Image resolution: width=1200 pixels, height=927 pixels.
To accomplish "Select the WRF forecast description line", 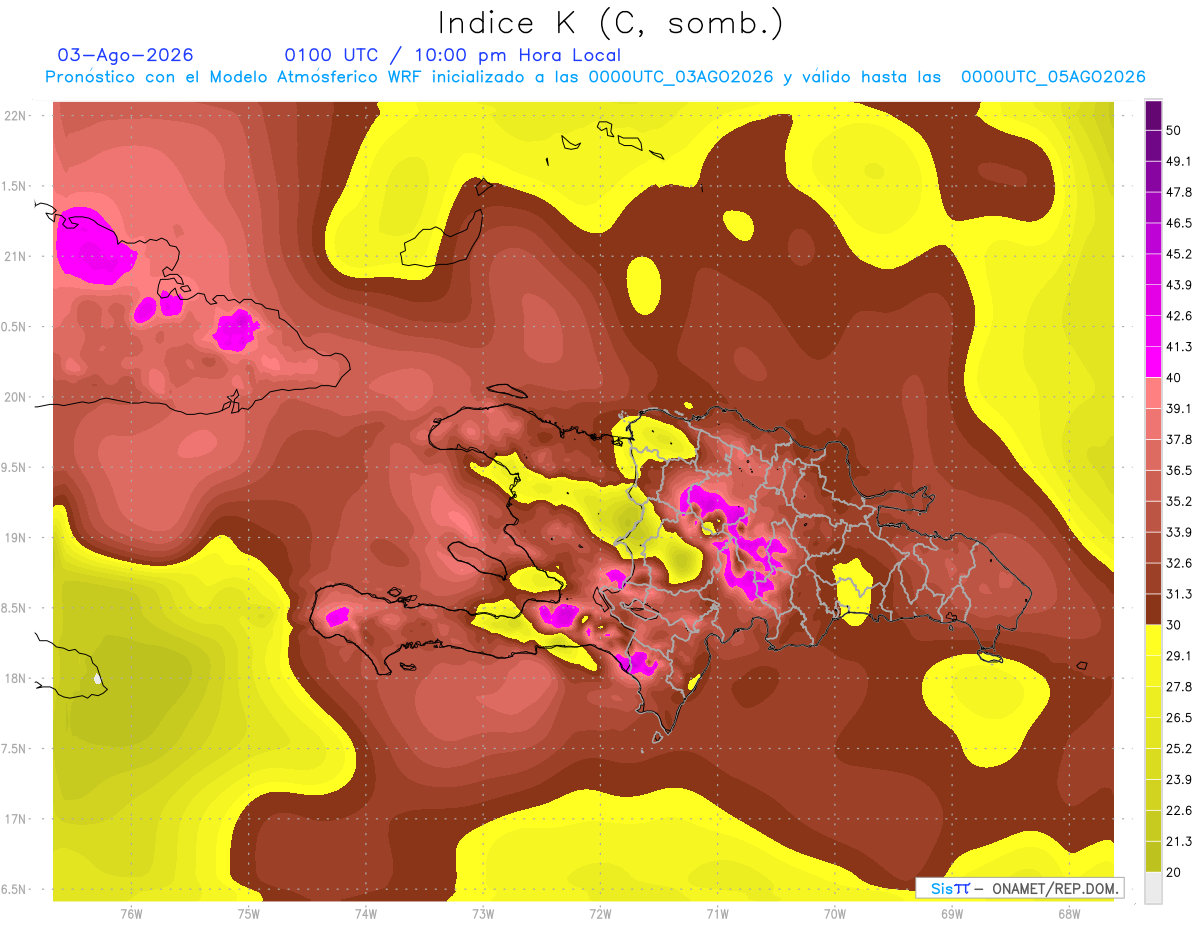I will 595,77.
